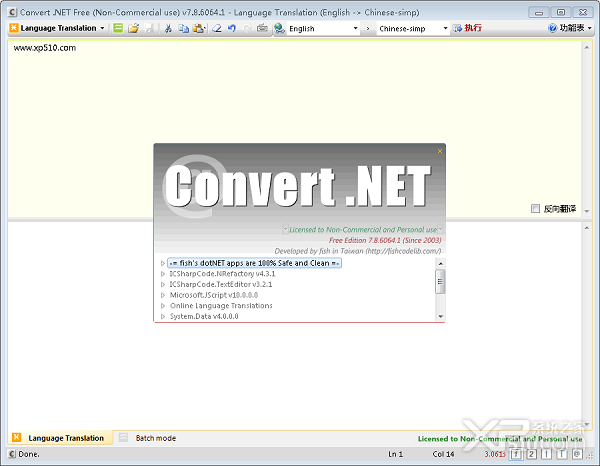
Task: Click the globe translation icon
Action: [x=279, y=28]
